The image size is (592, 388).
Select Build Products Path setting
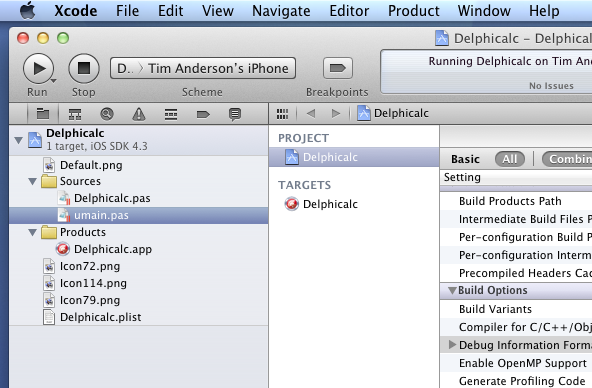tap(516, 201)
